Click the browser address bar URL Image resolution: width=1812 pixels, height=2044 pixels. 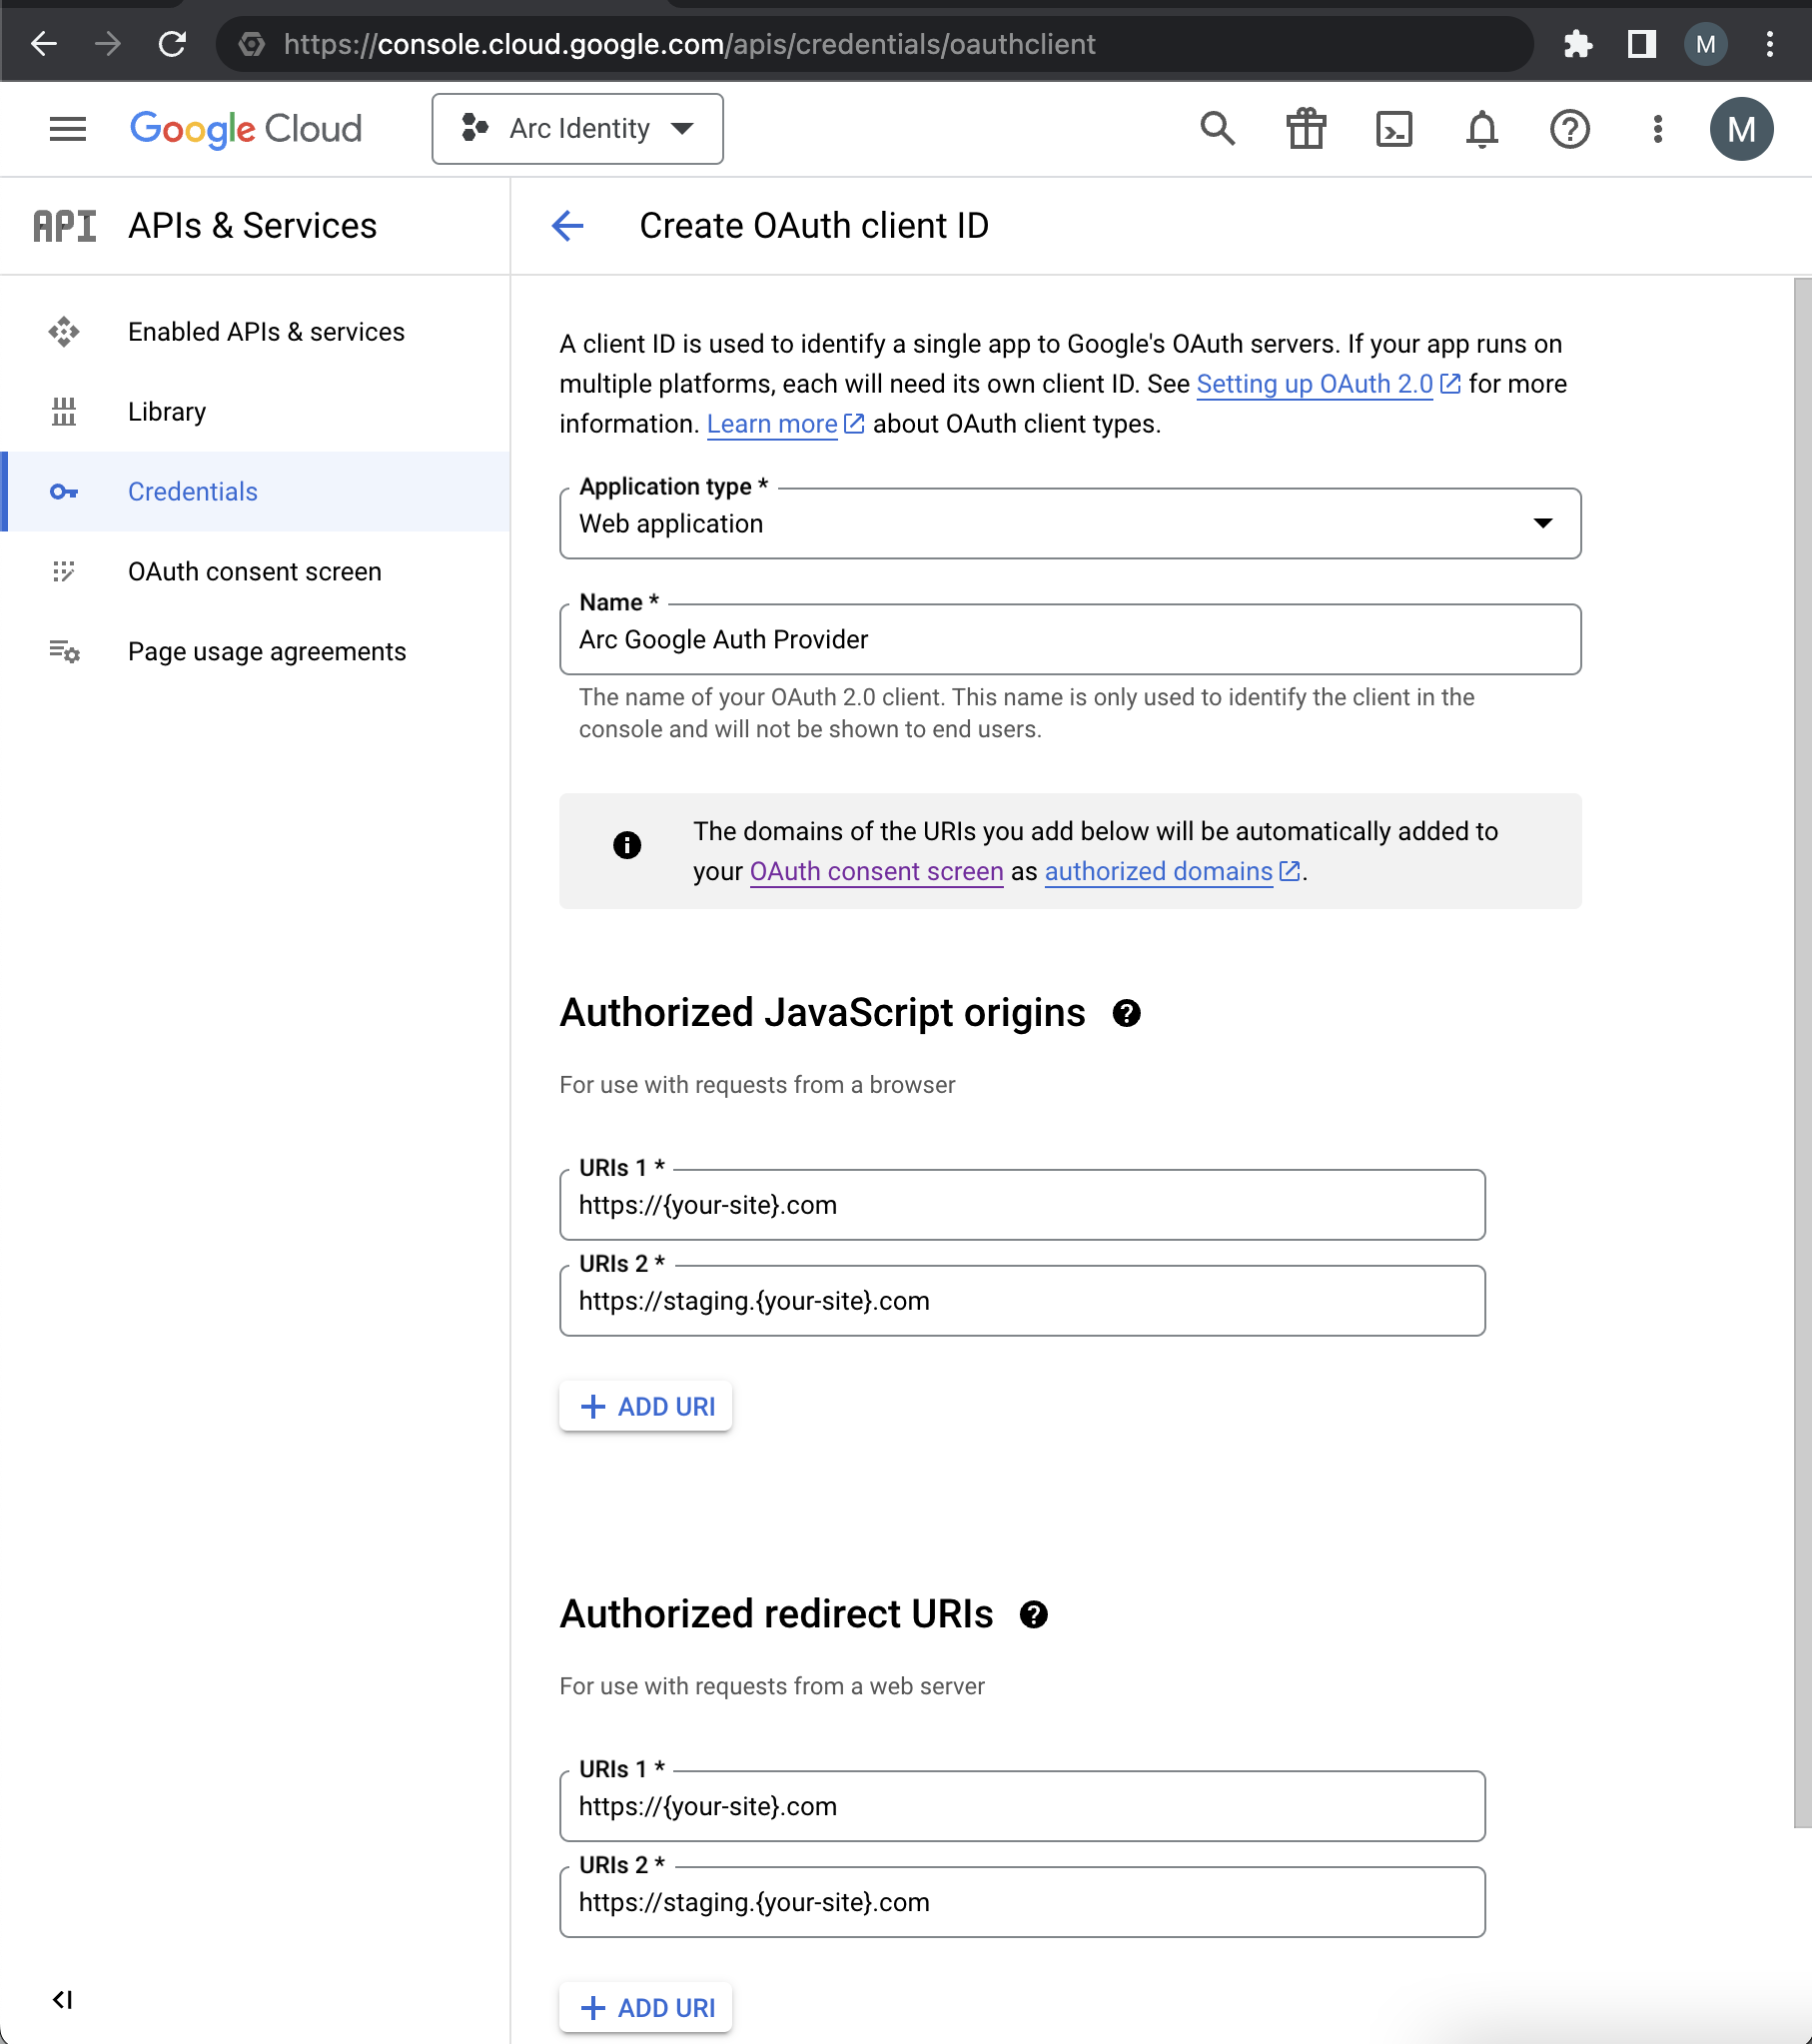pyautogui.click(x=689, y=44)
